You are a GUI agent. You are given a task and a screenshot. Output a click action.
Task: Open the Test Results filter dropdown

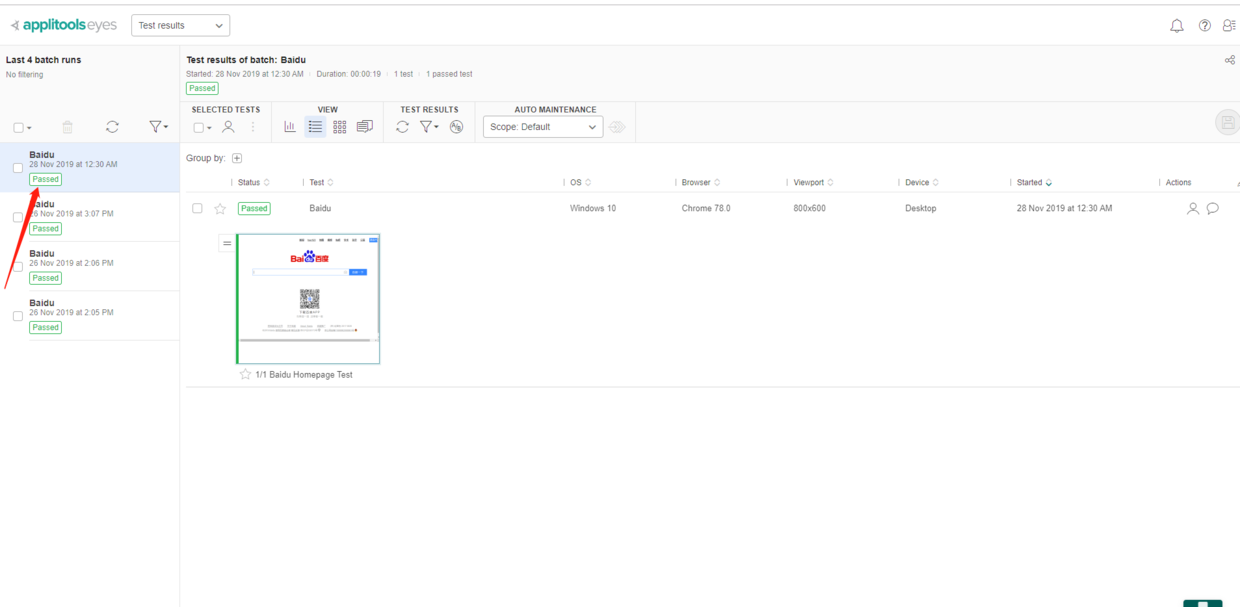click(429, 127)
